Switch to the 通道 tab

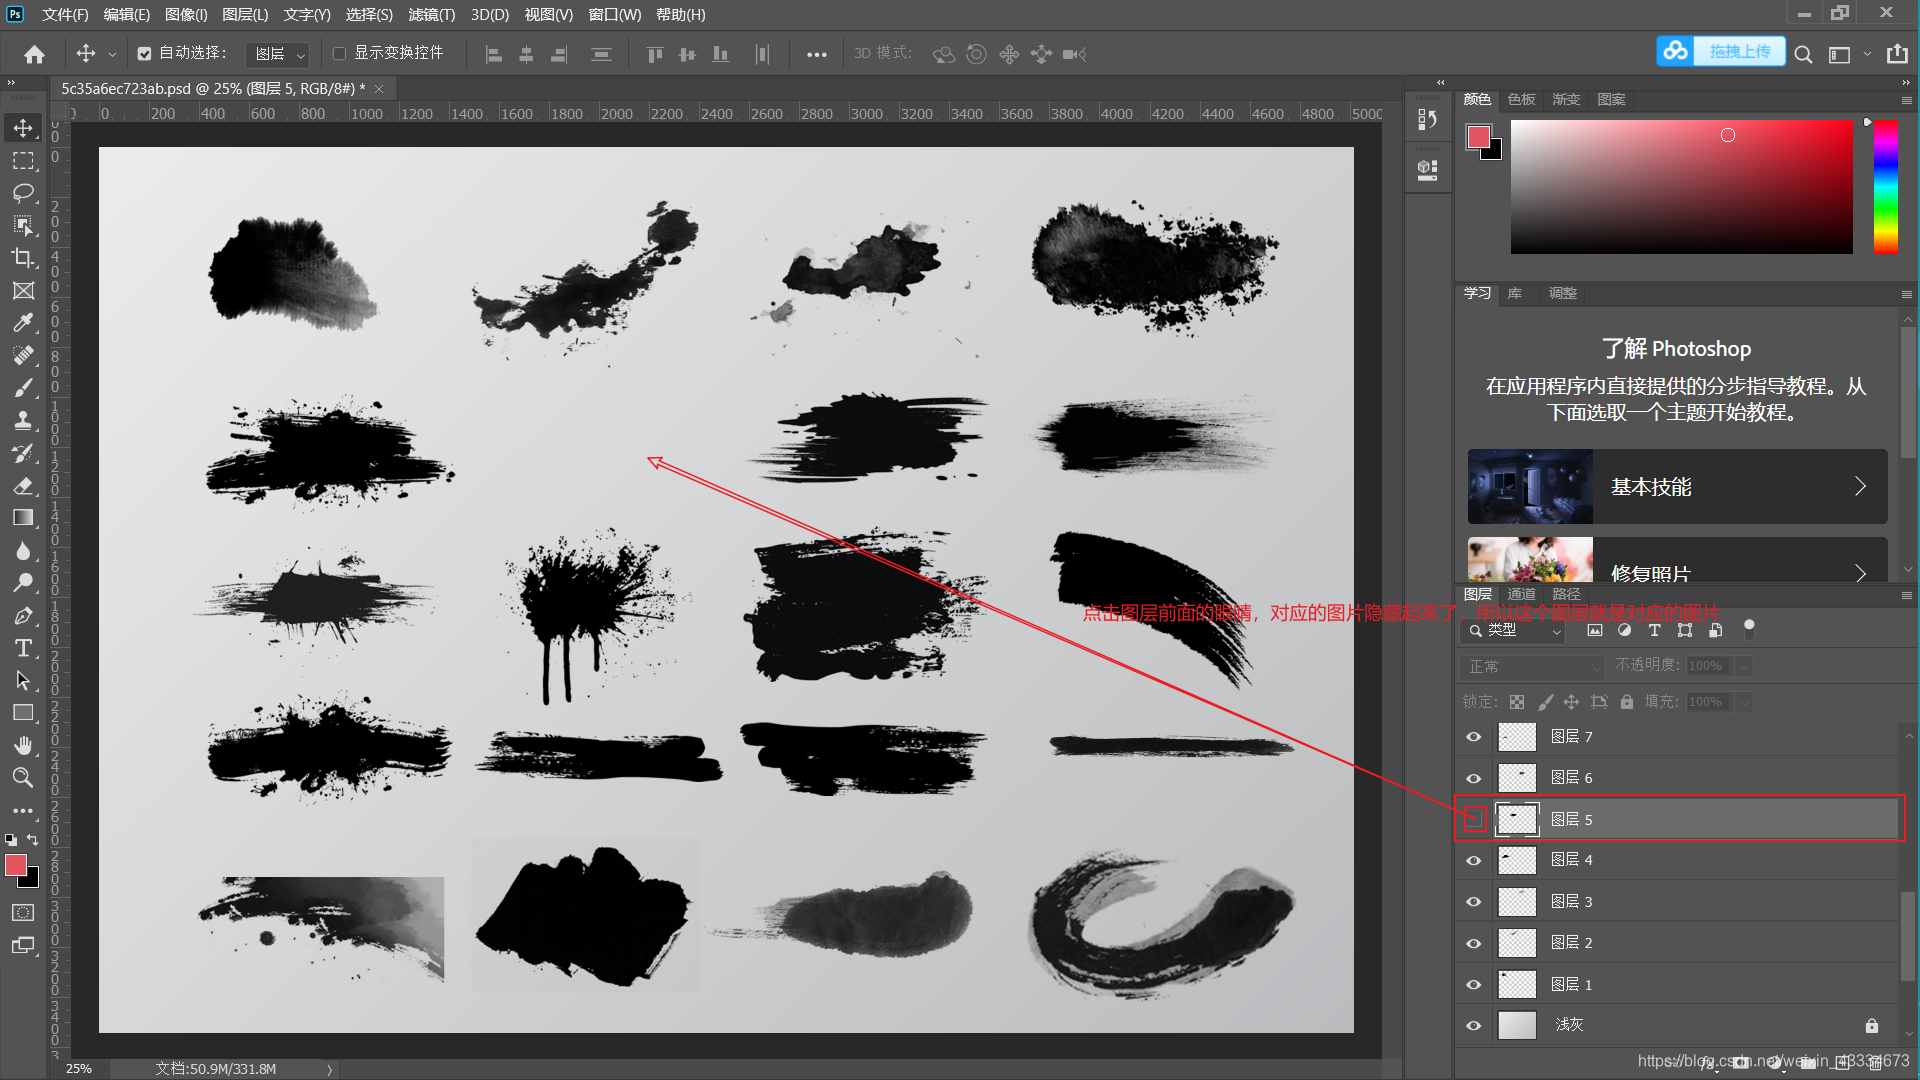tap(1521, 594)
